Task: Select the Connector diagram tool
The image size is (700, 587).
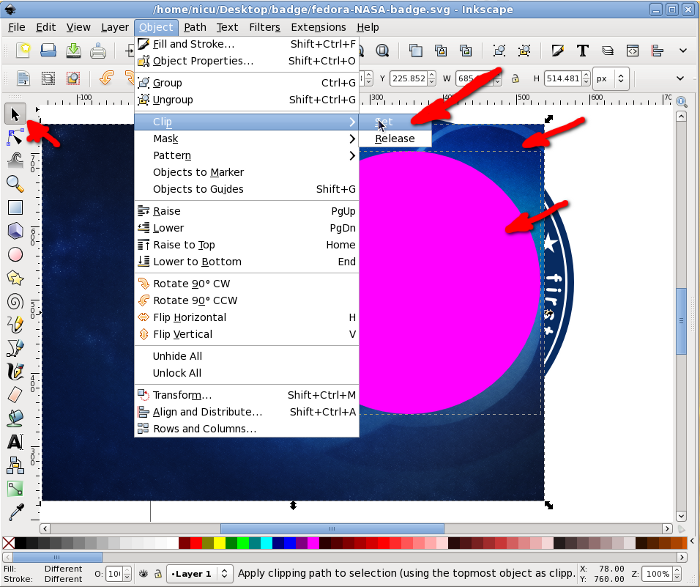Action: [15, 466]
